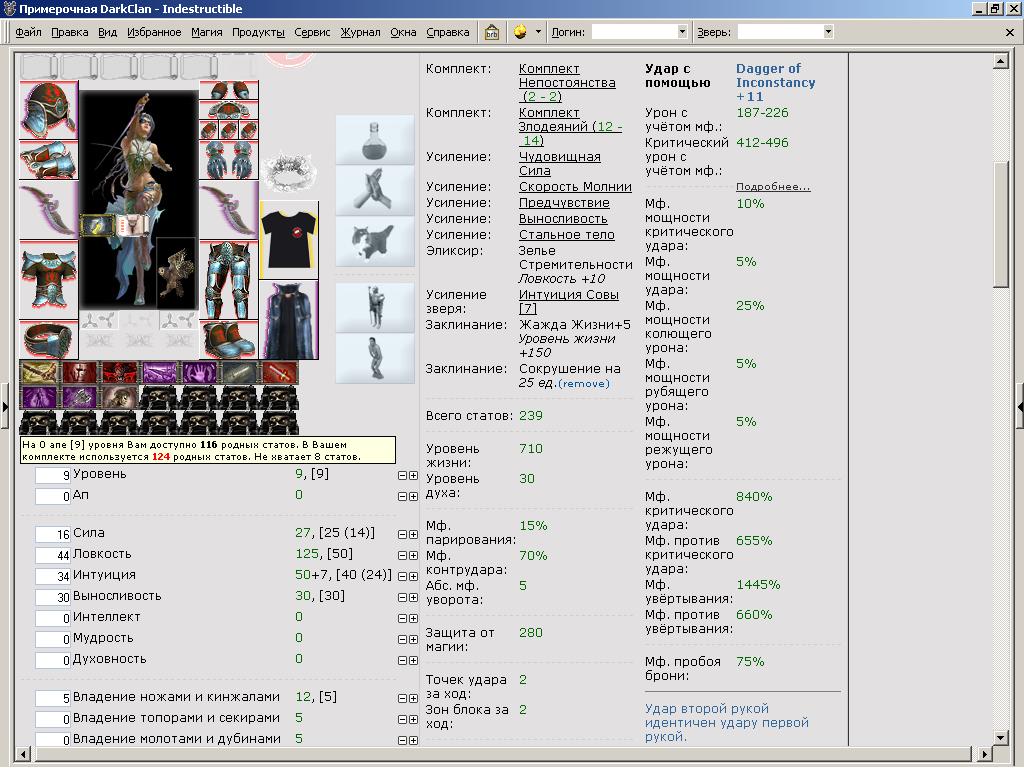Open the Логин combo box dropdown
Viewport: 1024px width, 768px height.
point(682,32)
